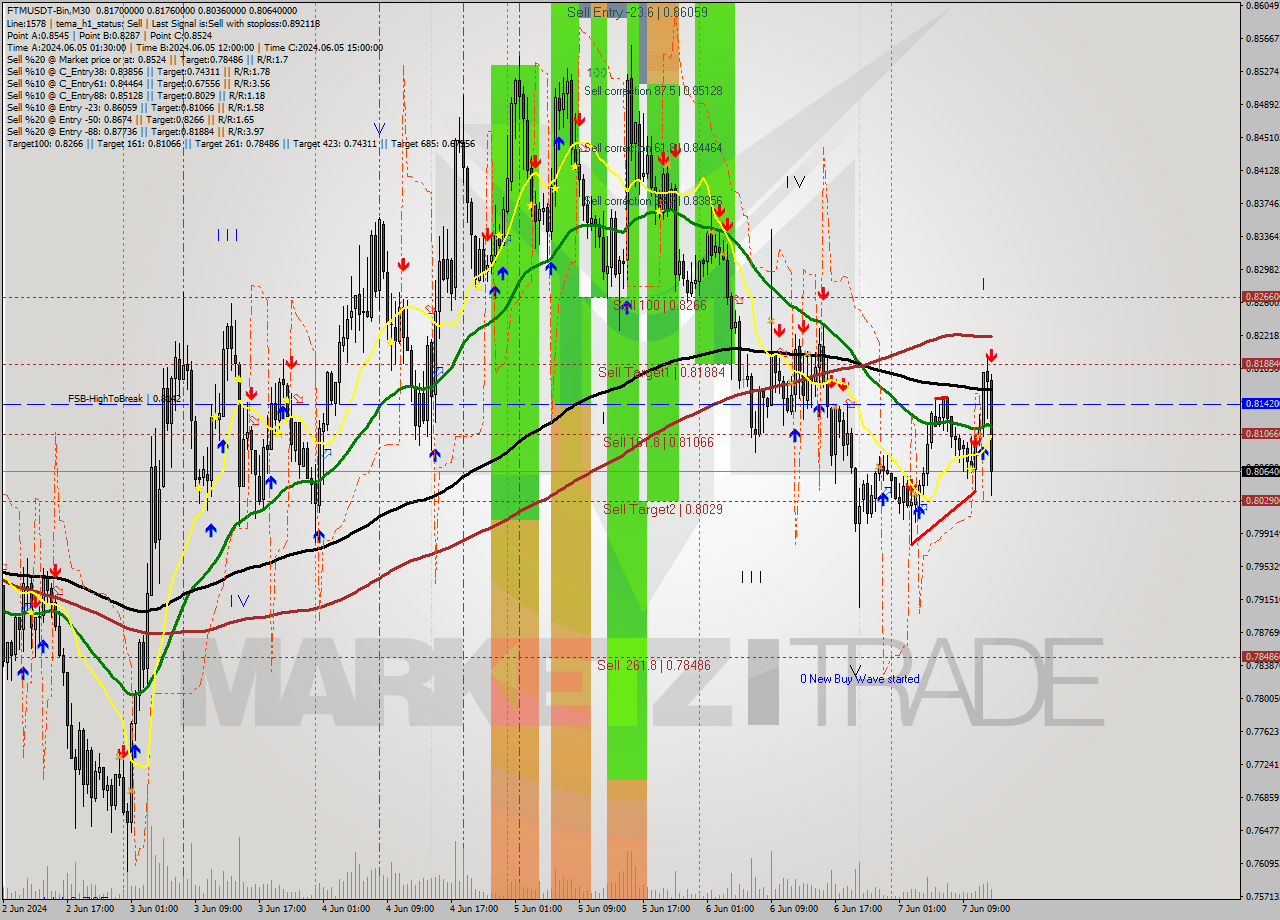Click the 0.7953 price scale value

(1262, 567)
